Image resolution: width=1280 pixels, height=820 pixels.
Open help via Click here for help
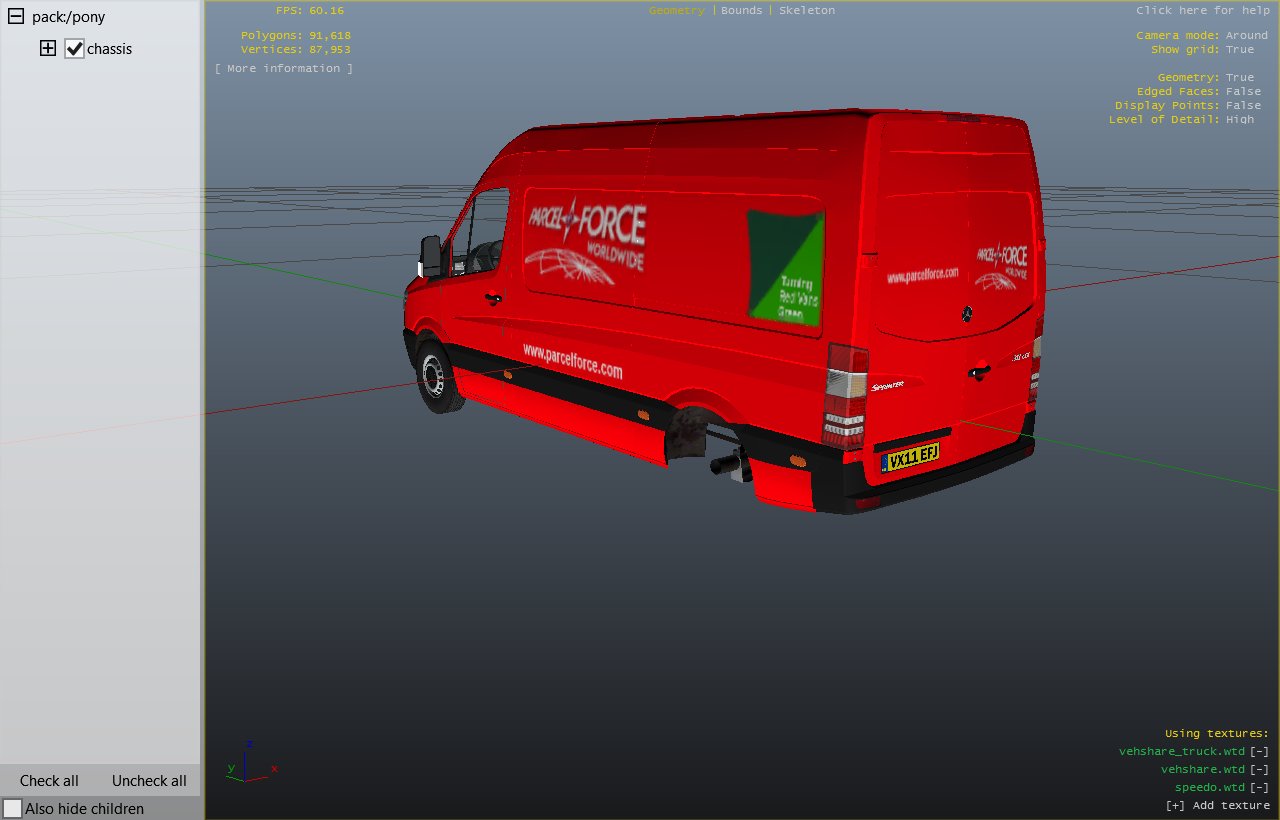1201,10
